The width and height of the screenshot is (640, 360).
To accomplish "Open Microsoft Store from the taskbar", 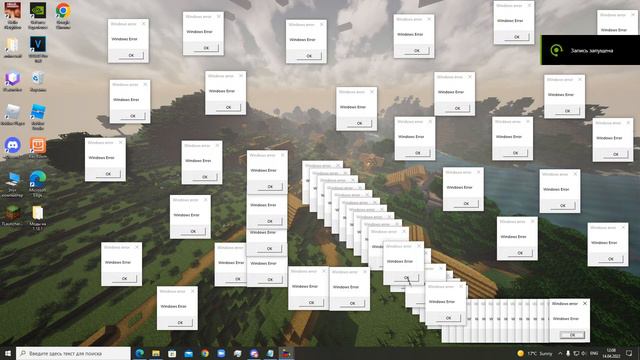I will 172,353.
